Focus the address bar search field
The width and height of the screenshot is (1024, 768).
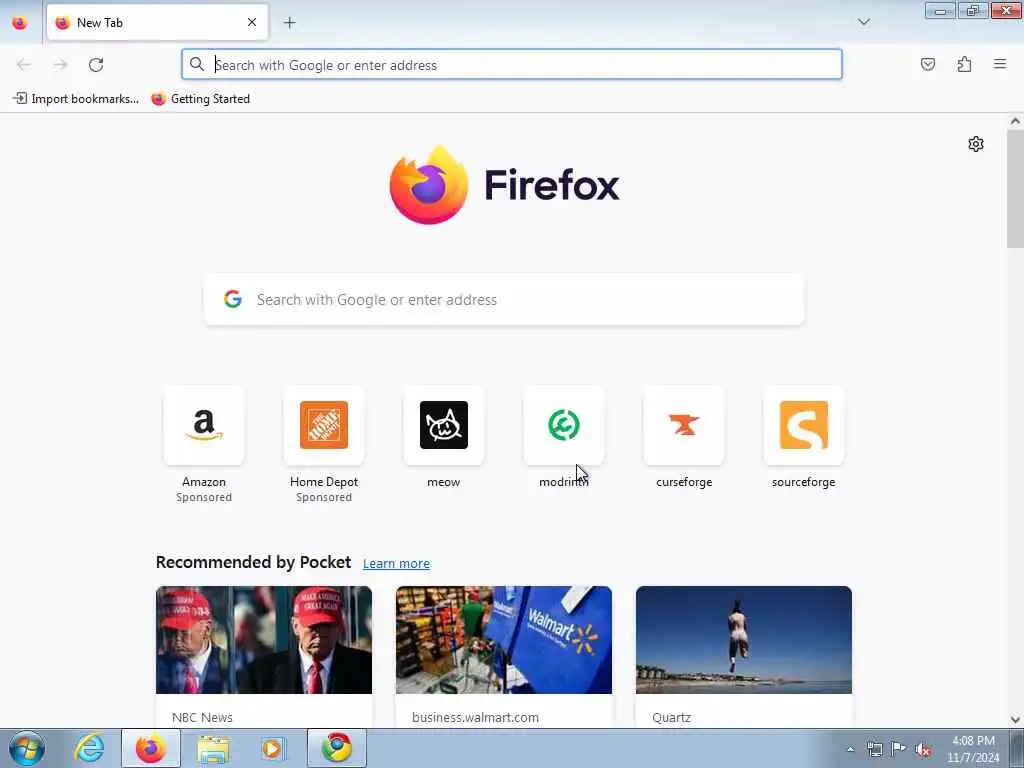511,65
